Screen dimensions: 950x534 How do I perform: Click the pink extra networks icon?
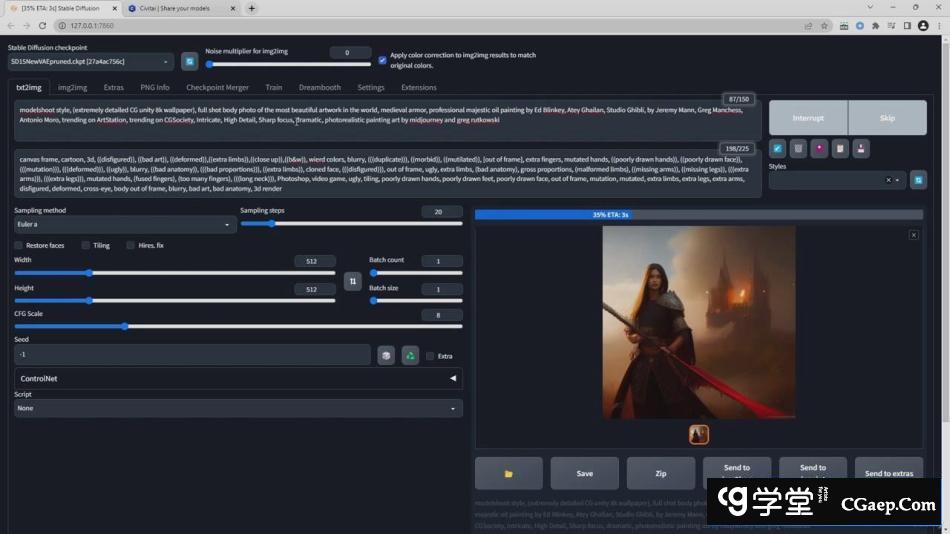point(819,148)
